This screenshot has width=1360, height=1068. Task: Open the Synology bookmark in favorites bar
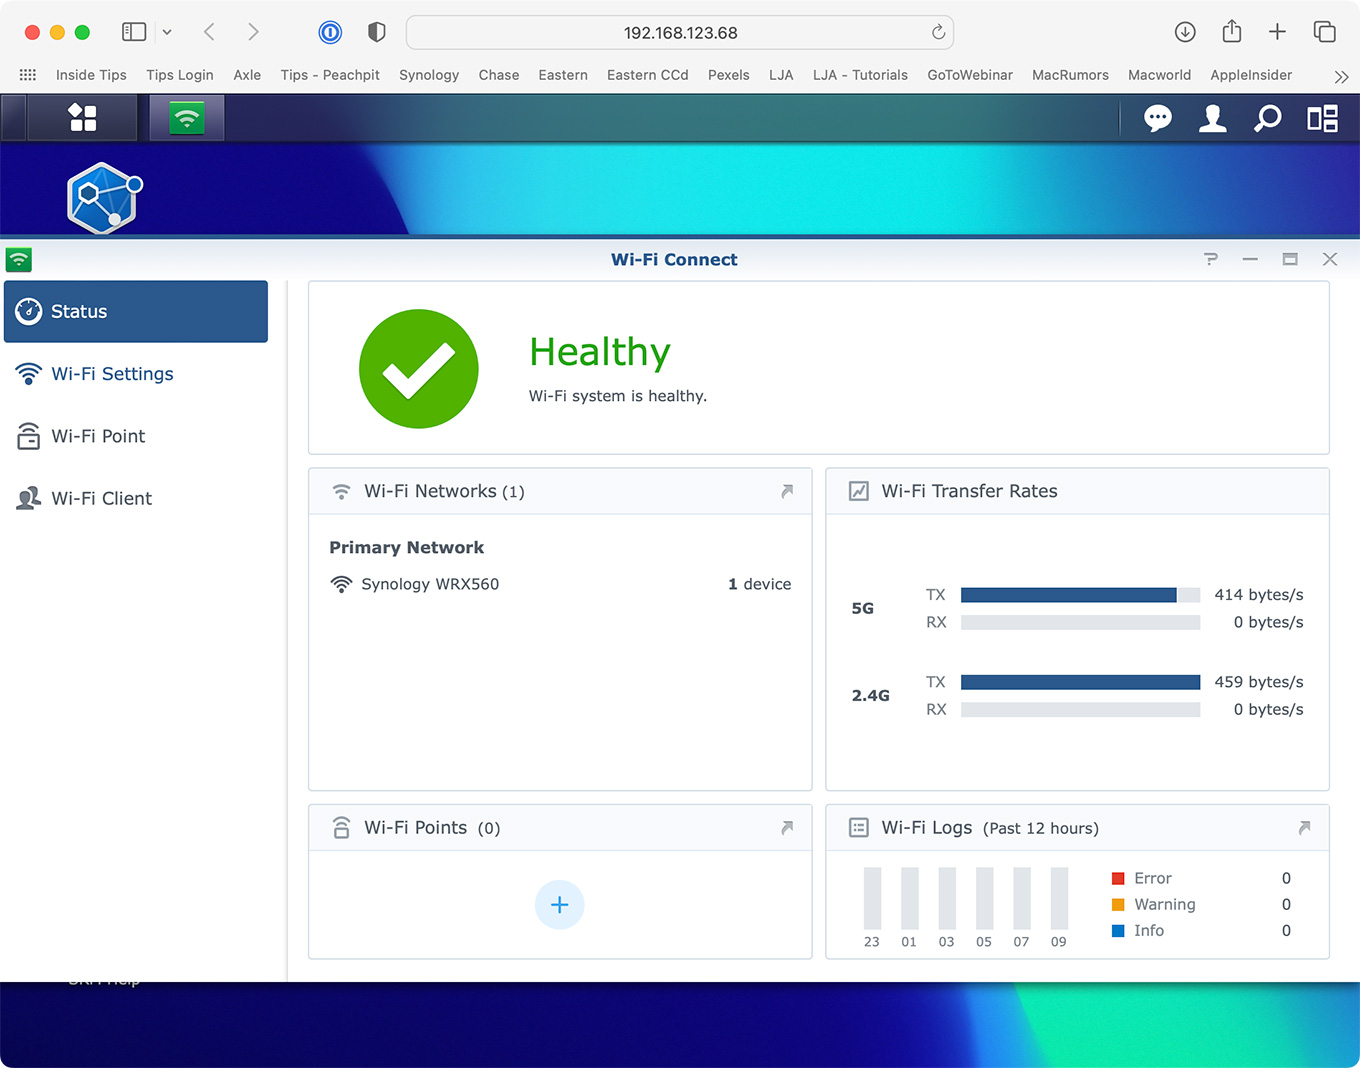pos(428,75)
